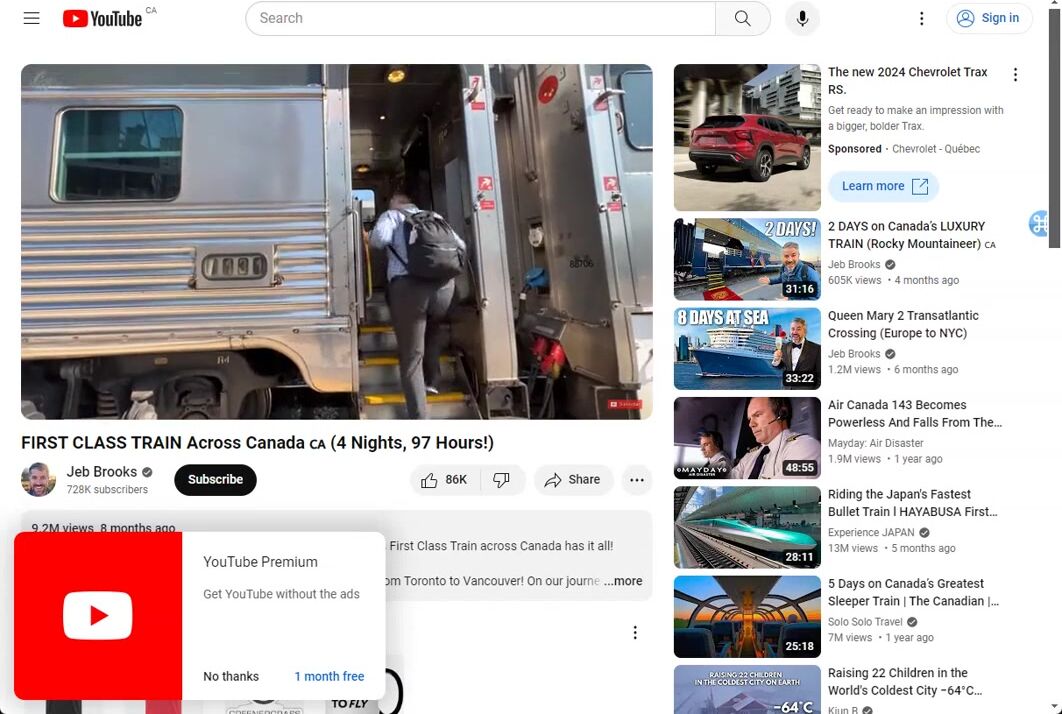
Task: Like the video with thumbs up
Action: pyautogui.click(x=444, y=480)
